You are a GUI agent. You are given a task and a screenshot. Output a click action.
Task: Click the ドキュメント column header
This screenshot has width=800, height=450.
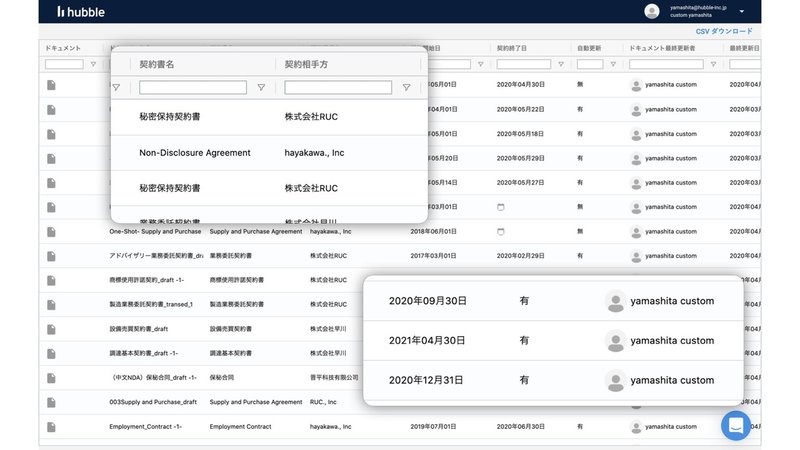pyautogui.click(x=63, y=48)
